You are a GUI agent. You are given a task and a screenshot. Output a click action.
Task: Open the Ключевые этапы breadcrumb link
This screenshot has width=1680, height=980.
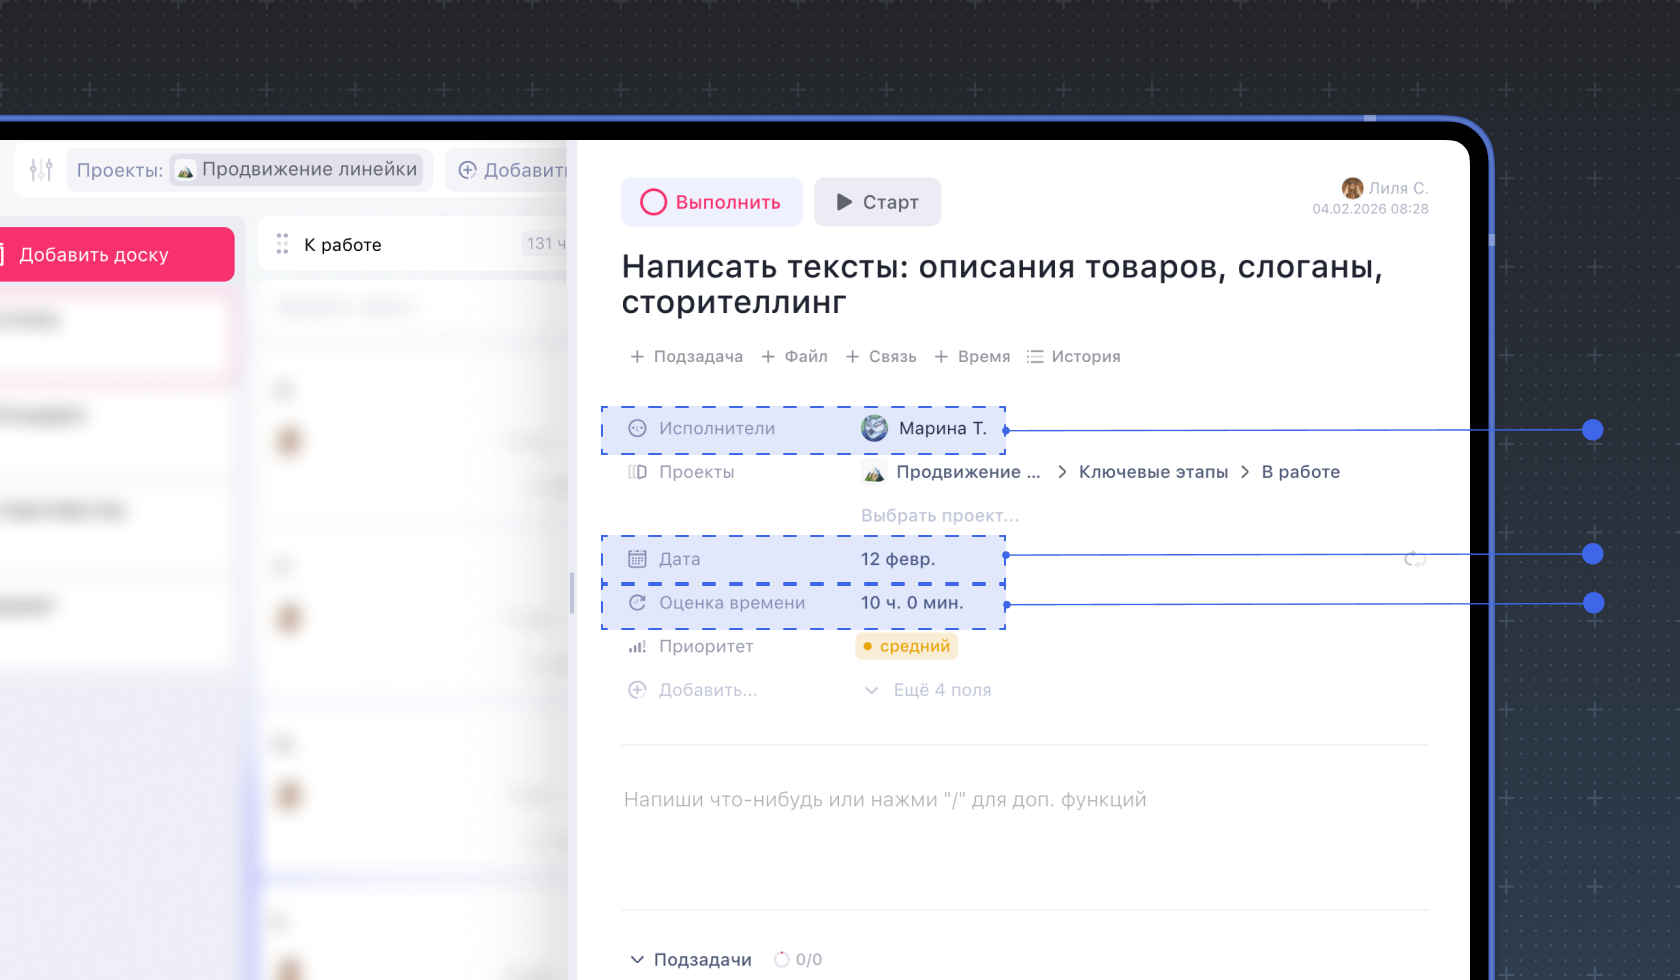click(1153, 472)
